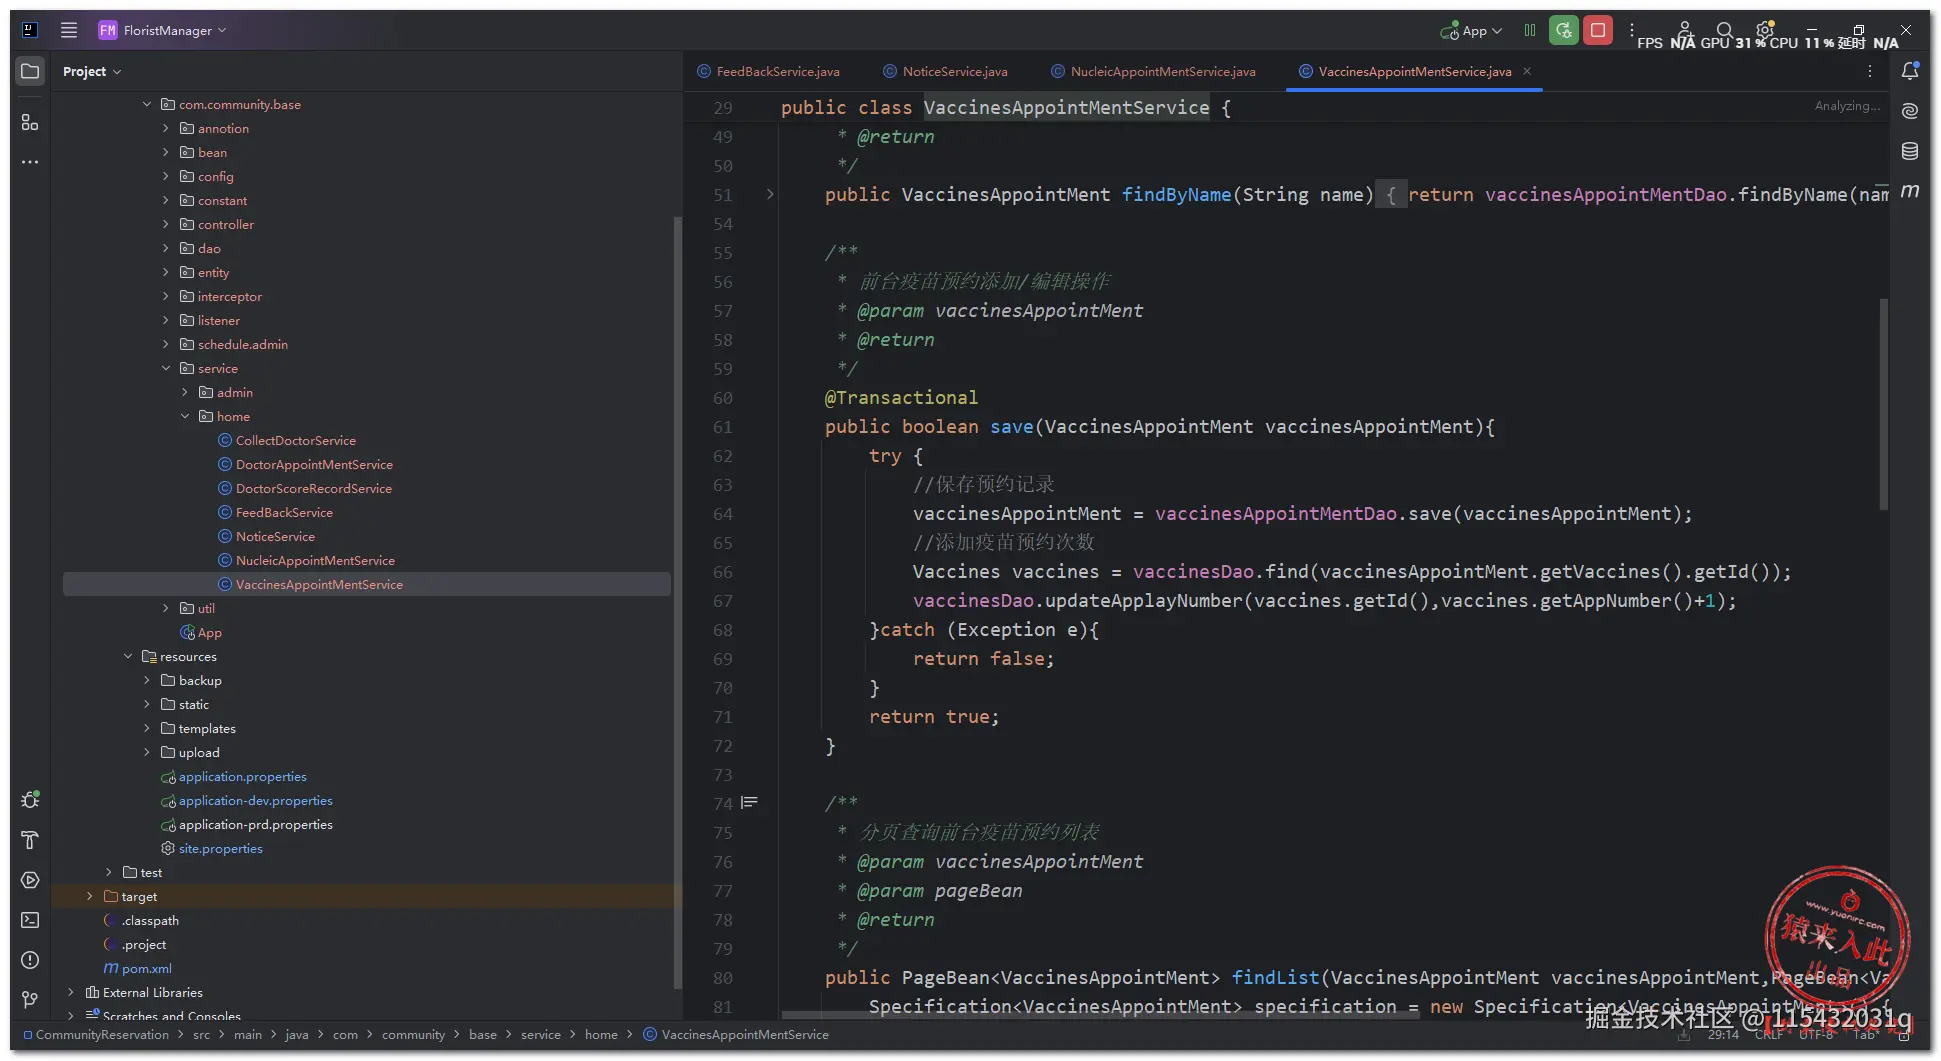The image size is (1941, 1061).
Task: Collapse the service package
Action: tap(166, 368)
